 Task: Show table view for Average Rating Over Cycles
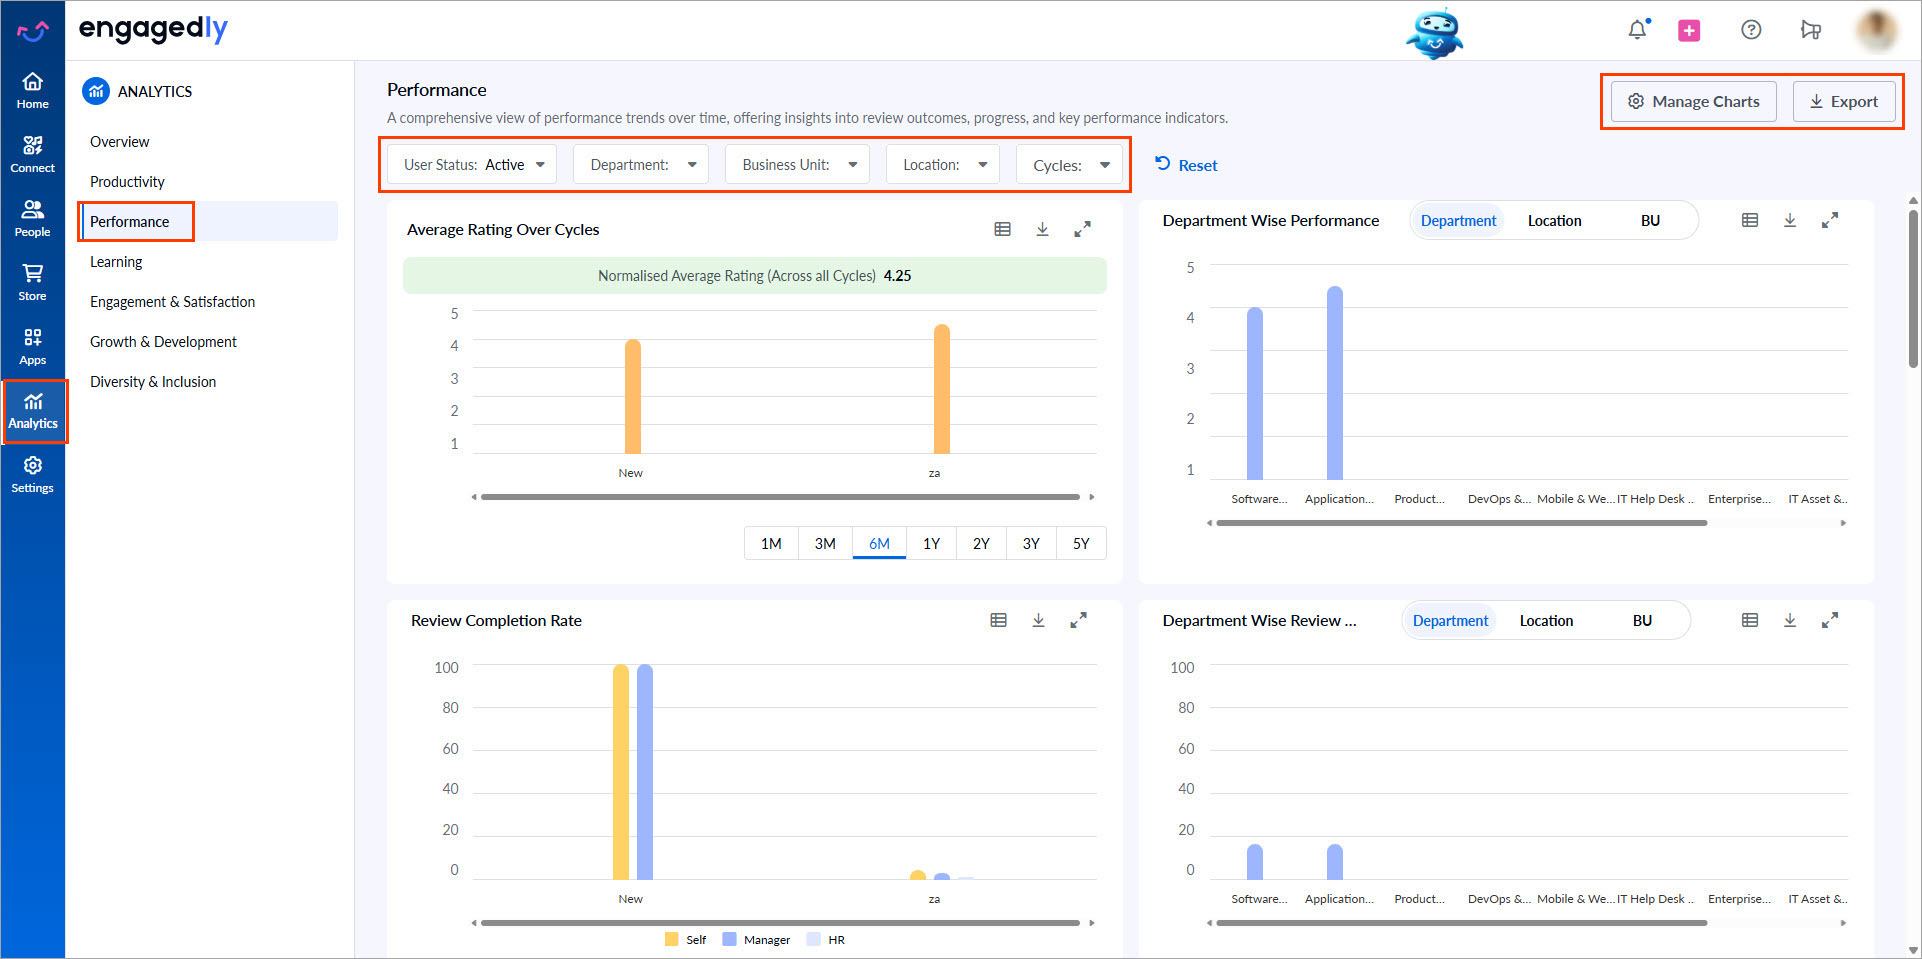(x=1002, y=229)
